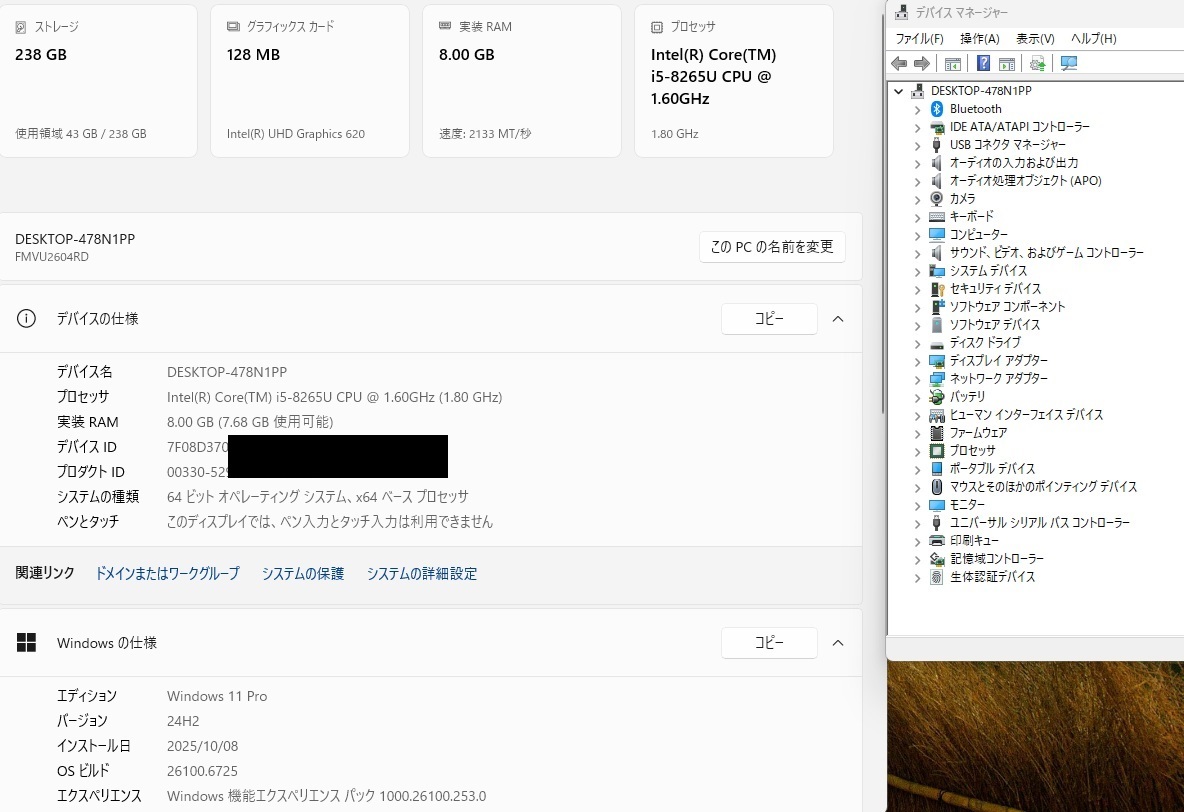1184x812 pixels.
Task: Select the ディスク ドライブ icon
Action: [x=937, y=343]
